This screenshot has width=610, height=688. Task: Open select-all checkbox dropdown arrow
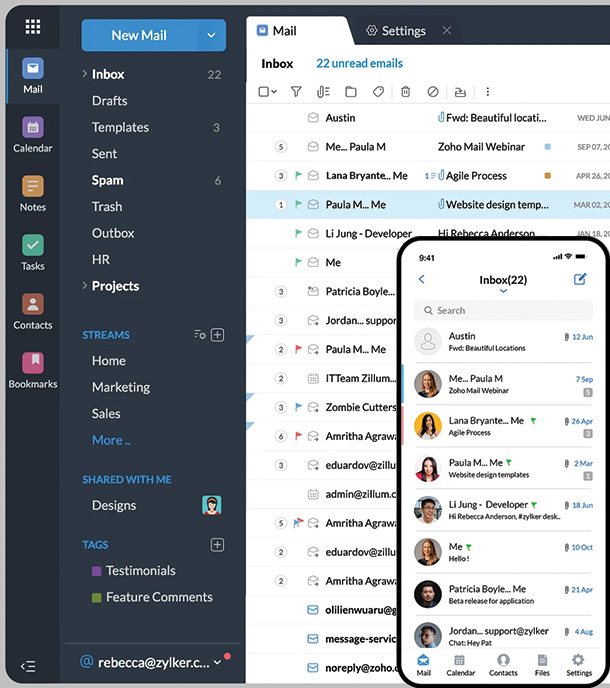[274, 92]
